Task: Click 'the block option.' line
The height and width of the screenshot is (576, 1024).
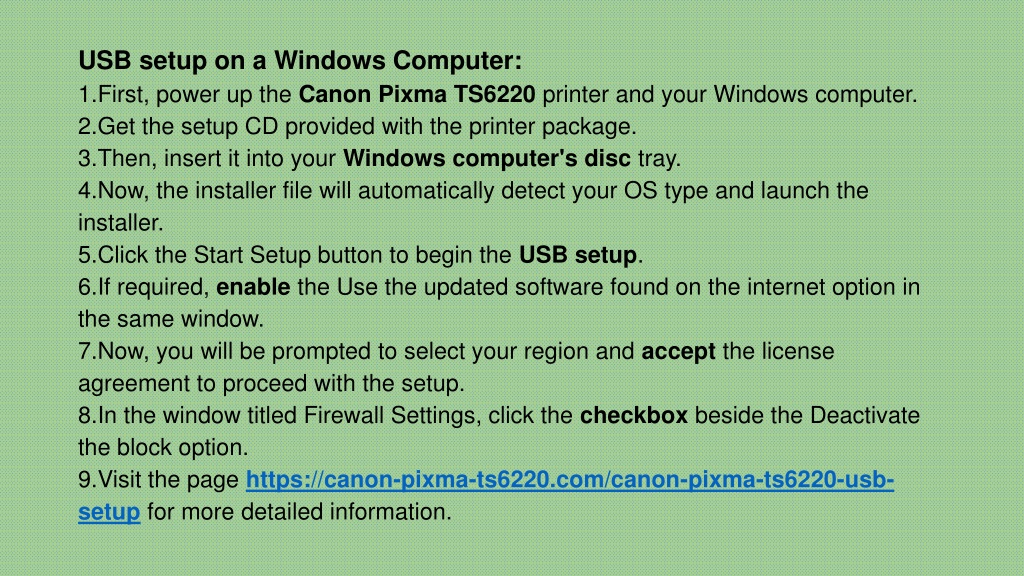Action: [x=163, y=448]
